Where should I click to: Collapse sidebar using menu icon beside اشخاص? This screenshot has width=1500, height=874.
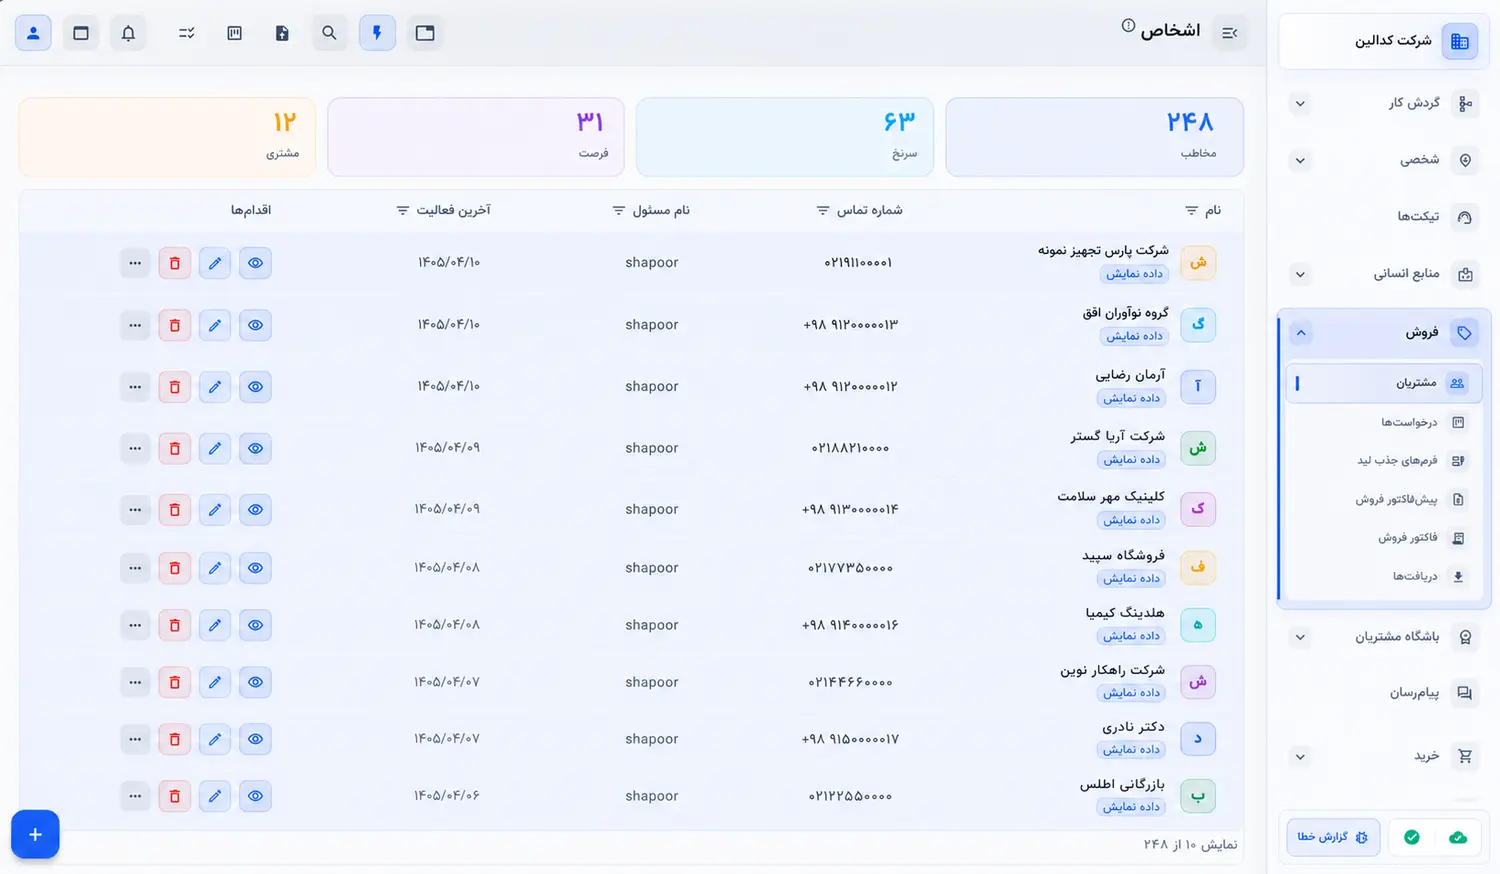[1230, 33]
